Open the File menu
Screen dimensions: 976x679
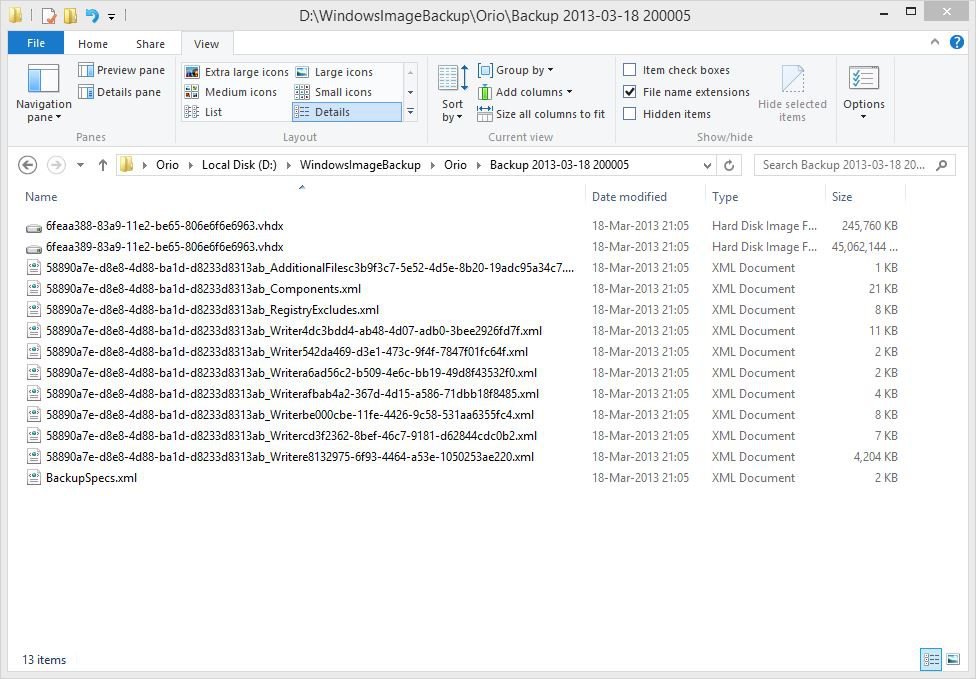click(36, 43)
